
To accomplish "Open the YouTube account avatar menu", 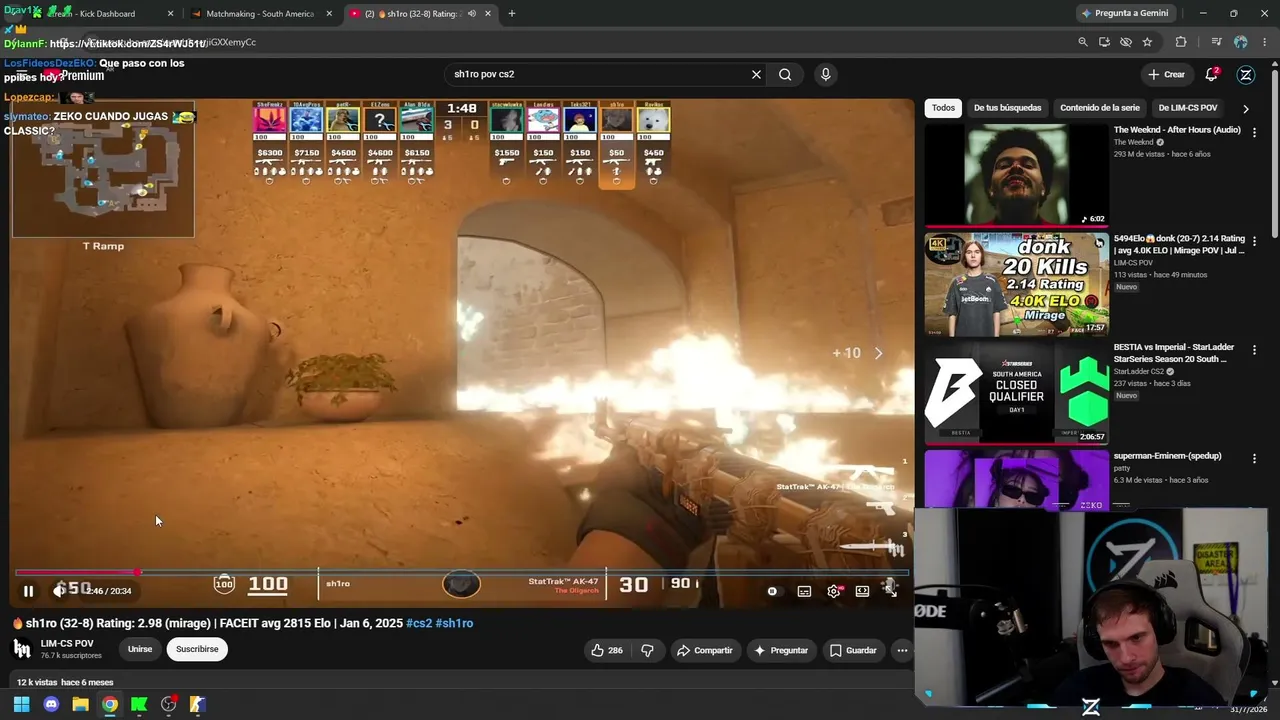I will [x=1246, y=74].
